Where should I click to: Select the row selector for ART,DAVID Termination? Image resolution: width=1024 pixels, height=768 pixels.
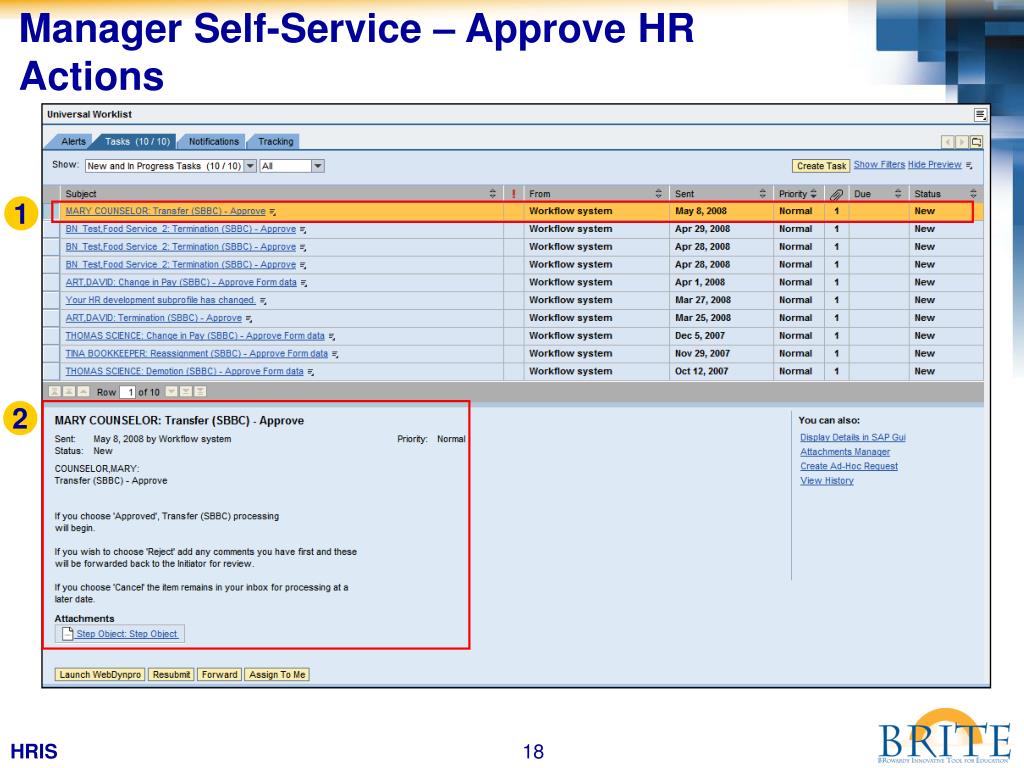pos(52,318)
